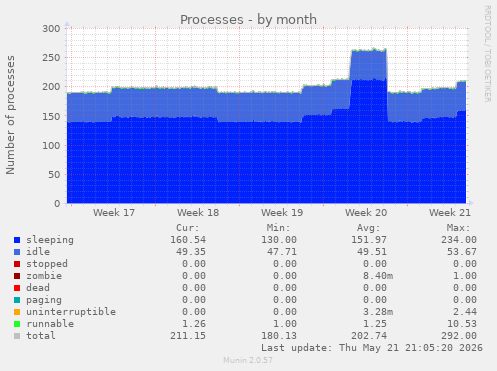The width and height of the screenshot is (497, 371).
Task: Click idle minimum value 47.71
Action: (282, 252)
